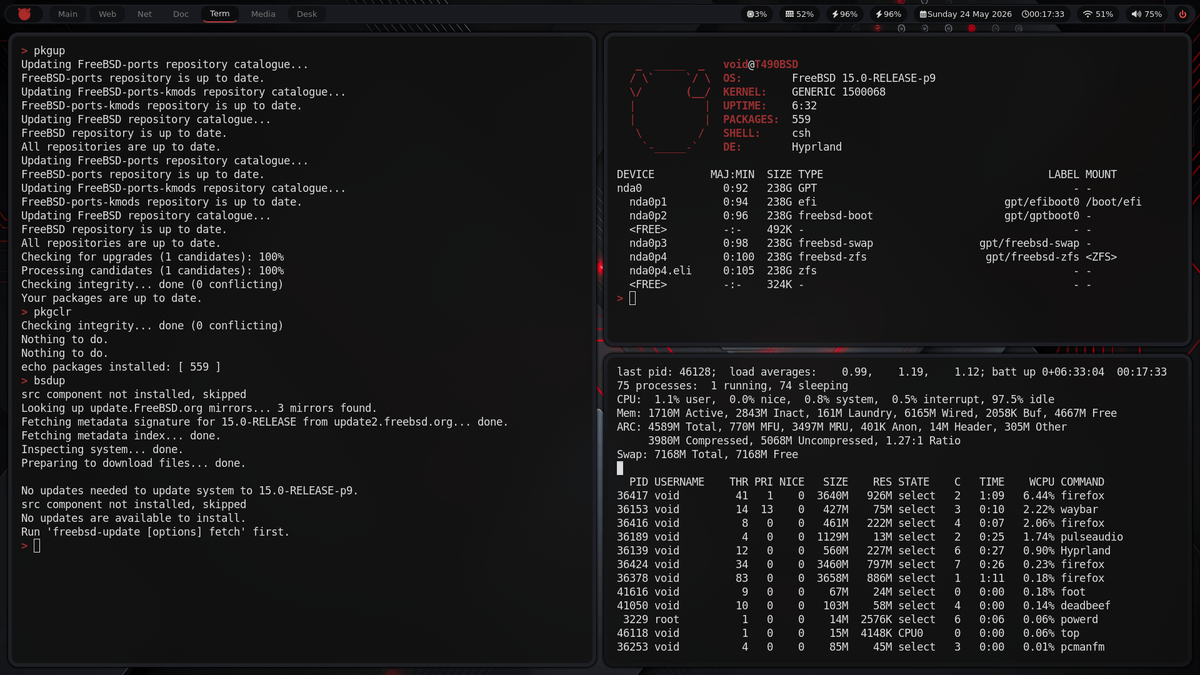Click the 'load averages' line in top

click(892, 372)
